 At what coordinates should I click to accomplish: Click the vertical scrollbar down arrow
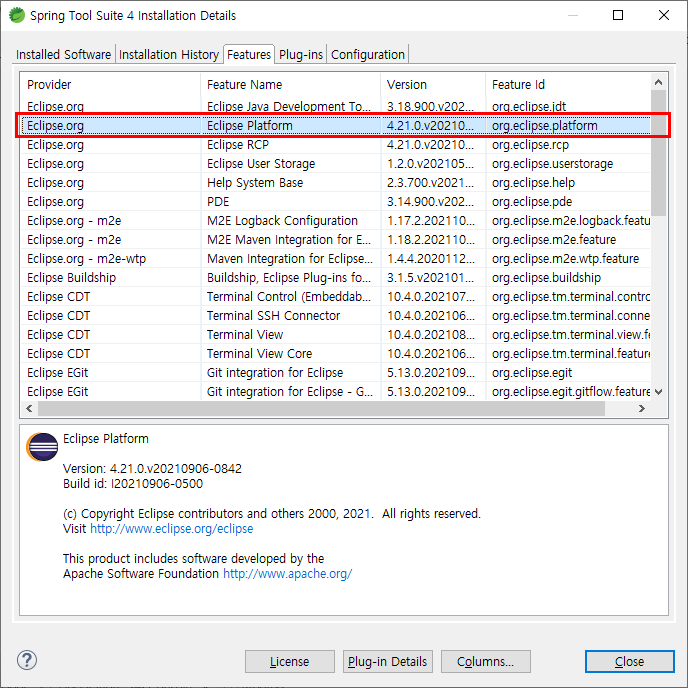click(658, 391)
